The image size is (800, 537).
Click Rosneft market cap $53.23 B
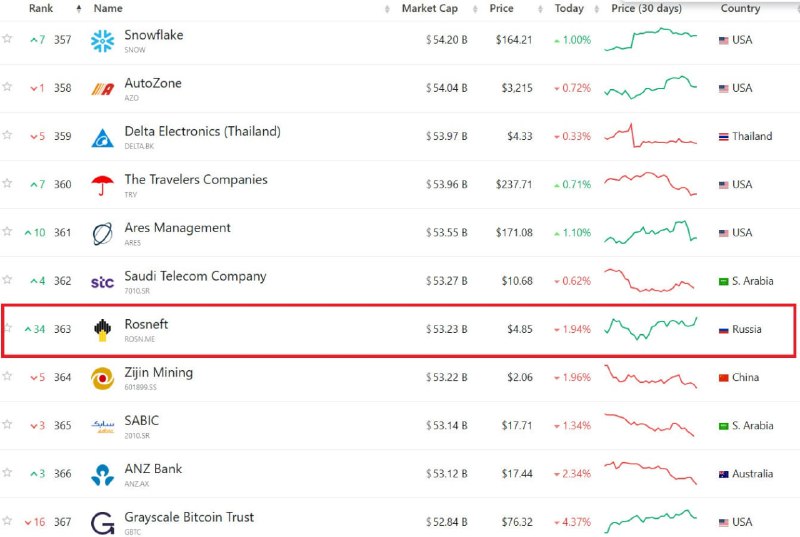click(446, 329)
